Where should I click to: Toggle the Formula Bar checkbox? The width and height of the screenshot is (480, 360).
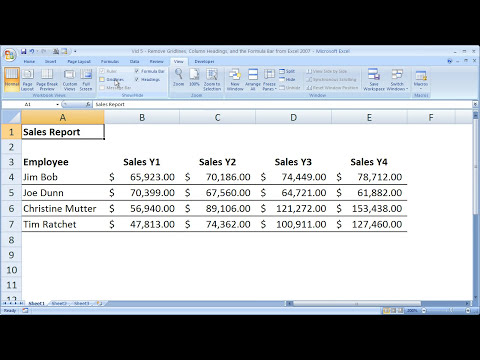137,71
